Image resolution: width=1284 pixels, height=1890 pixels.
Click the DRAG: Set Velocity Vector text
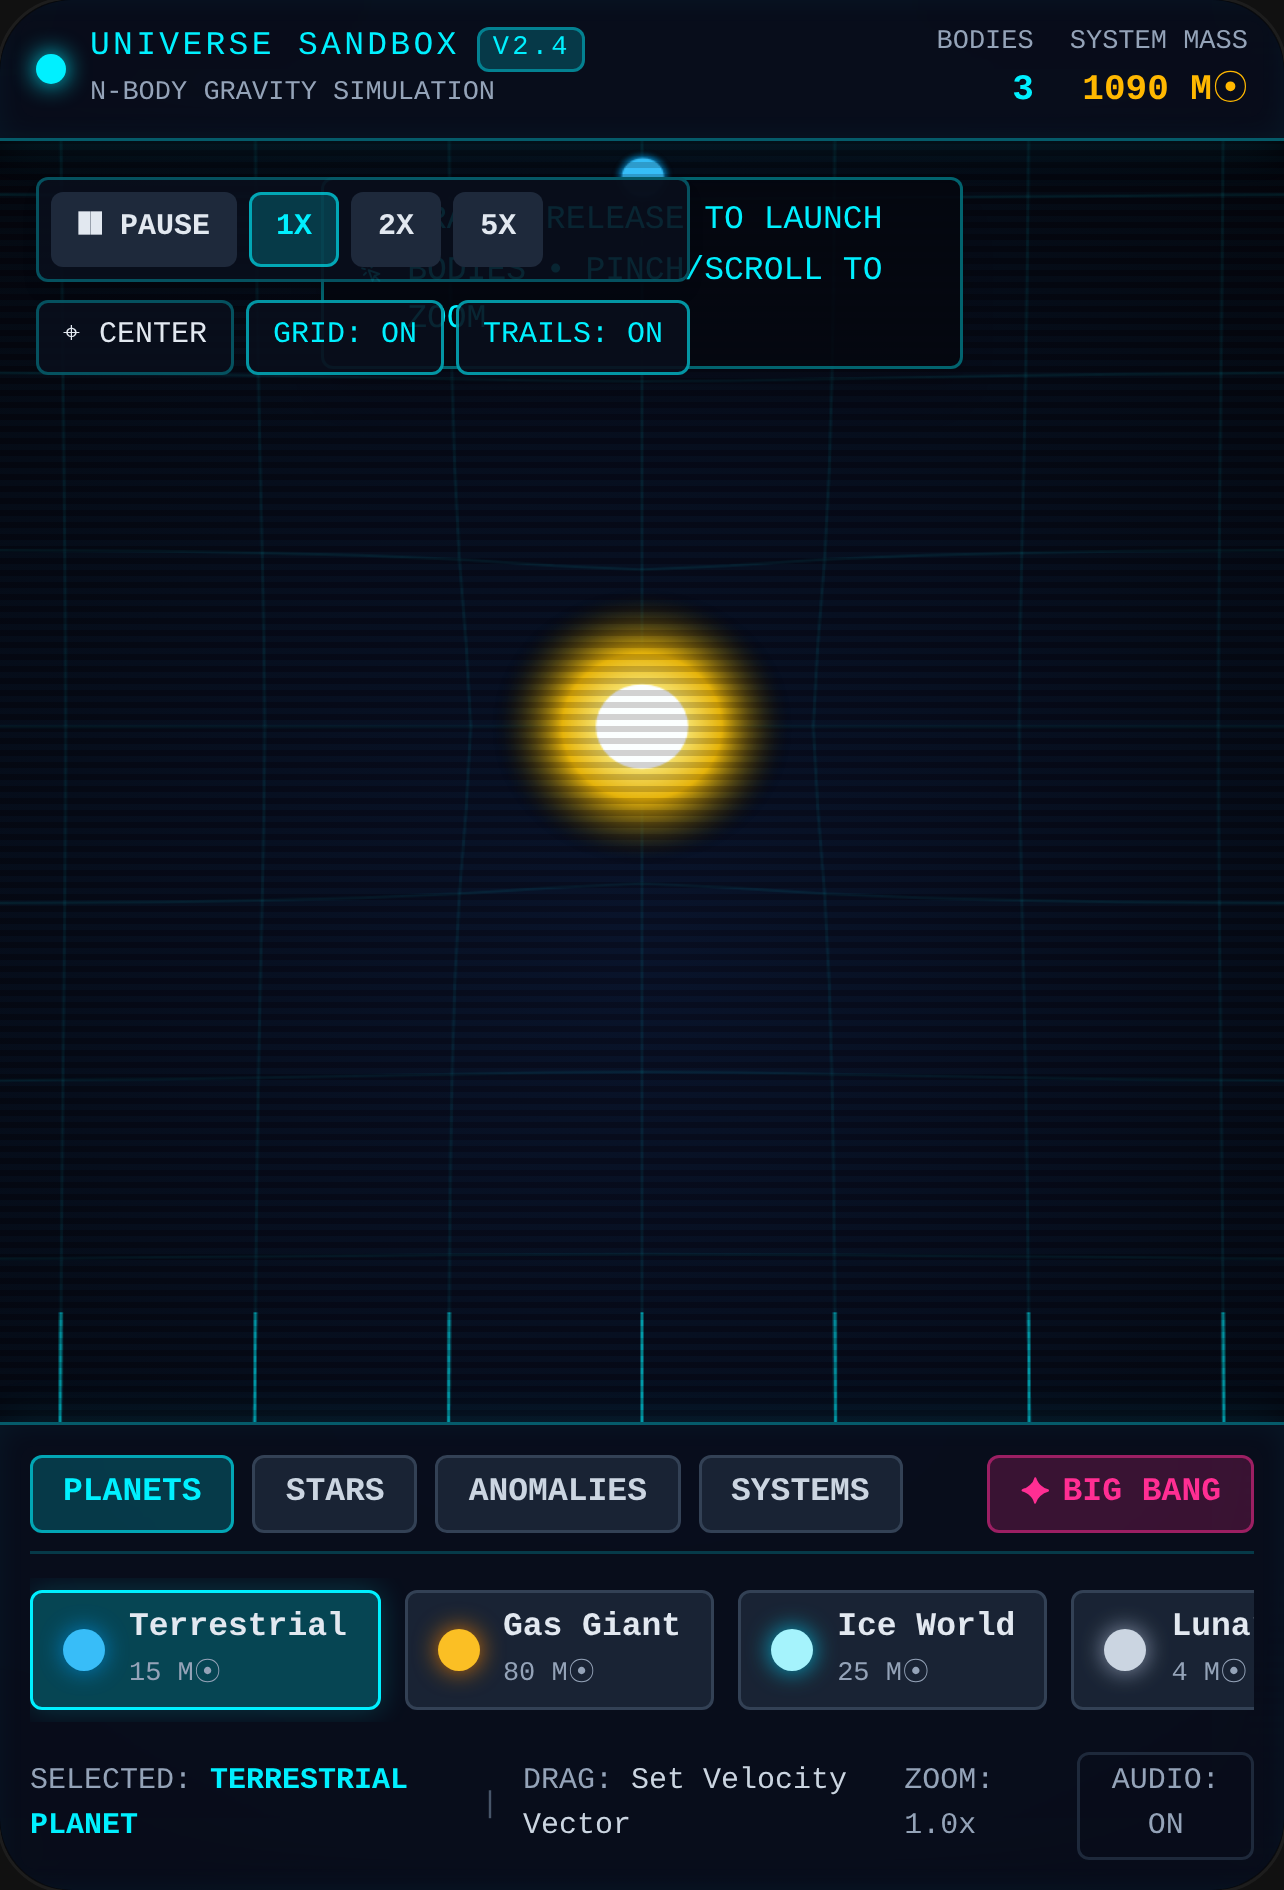pos(685,1801)
